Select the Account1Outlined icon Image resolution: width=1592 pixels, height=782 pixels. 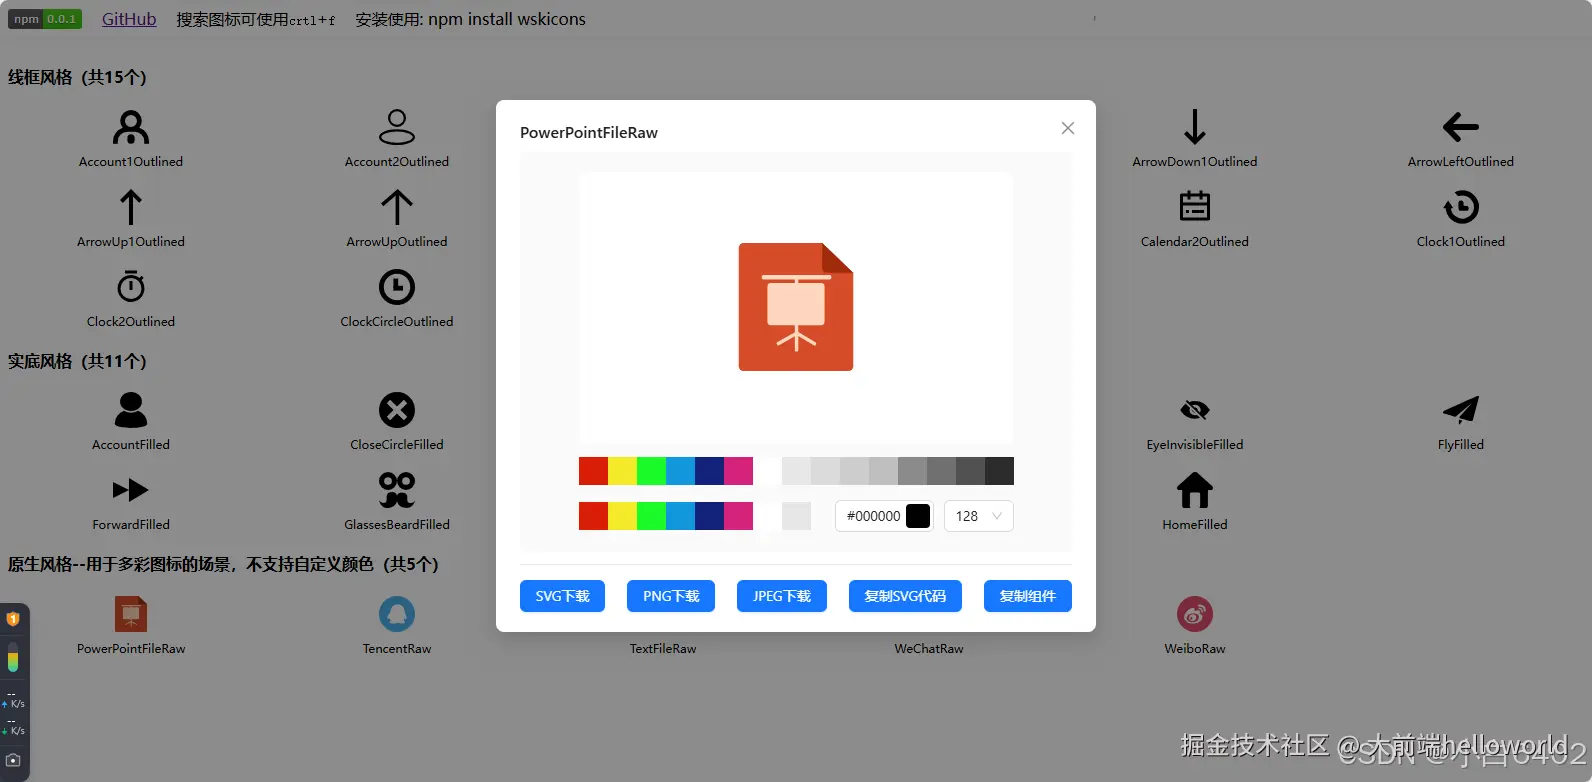(x=131, y=127)
